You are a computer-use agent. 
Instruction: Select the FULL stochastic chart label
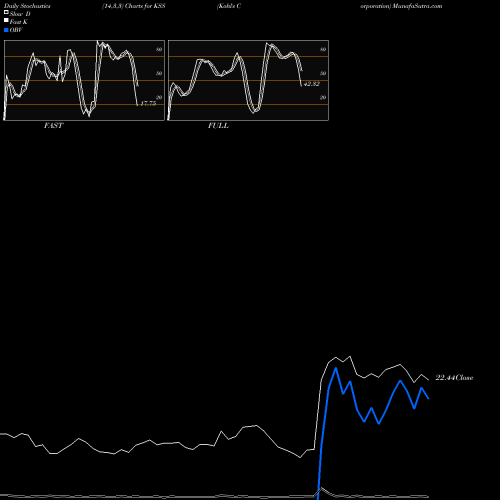pyautogui.click(x=218, y=126)
